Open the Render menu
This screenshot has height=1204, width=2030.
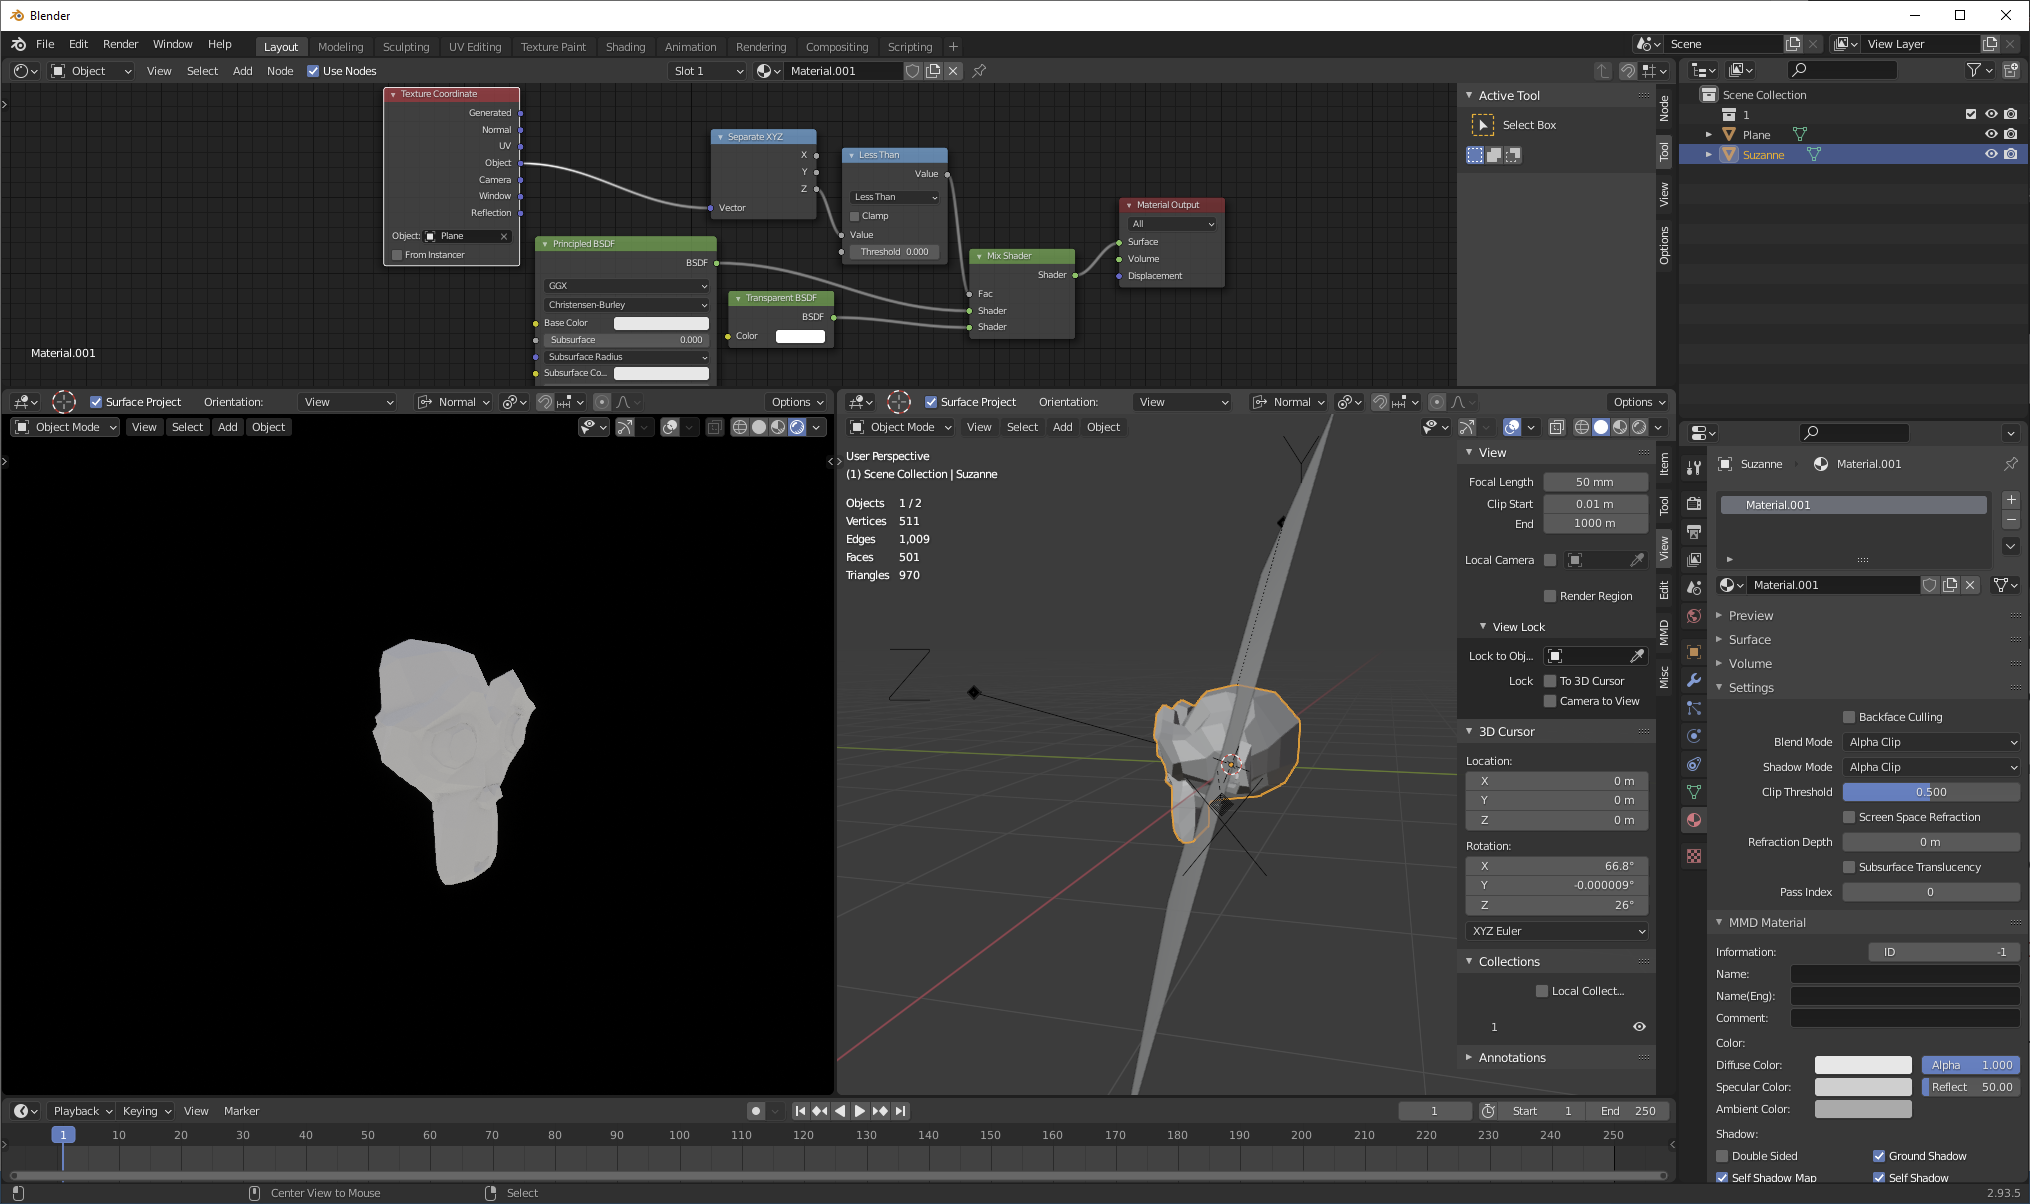tap(120, 44)
